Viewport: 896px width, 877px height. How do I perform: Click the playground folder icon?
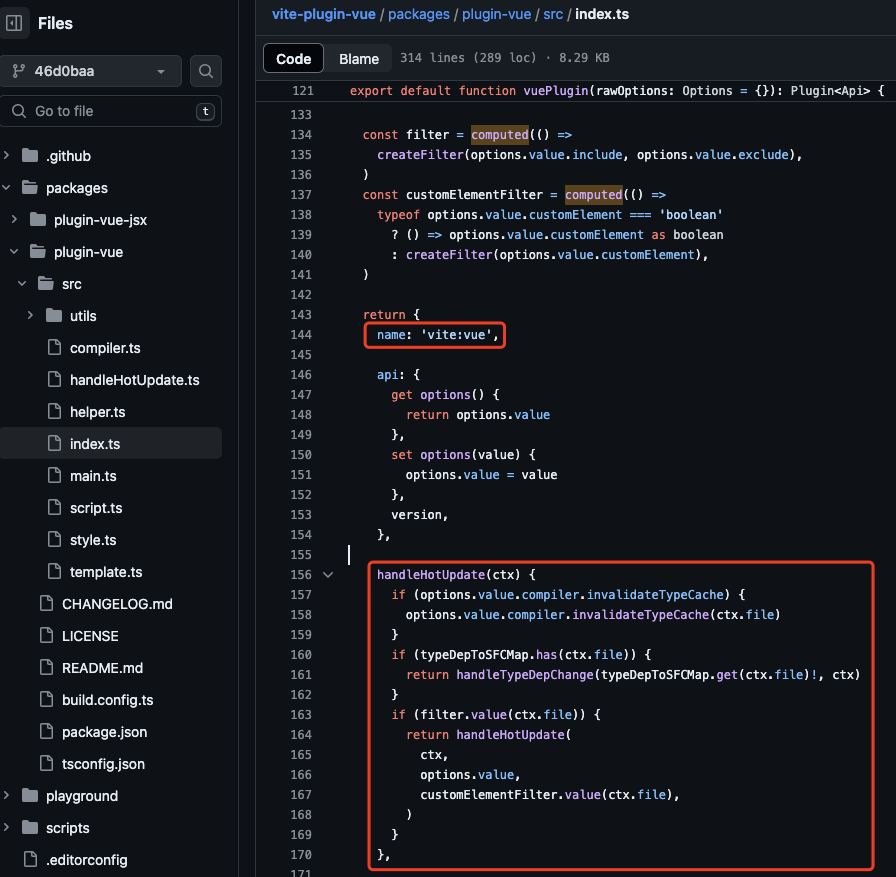[30, 795]
